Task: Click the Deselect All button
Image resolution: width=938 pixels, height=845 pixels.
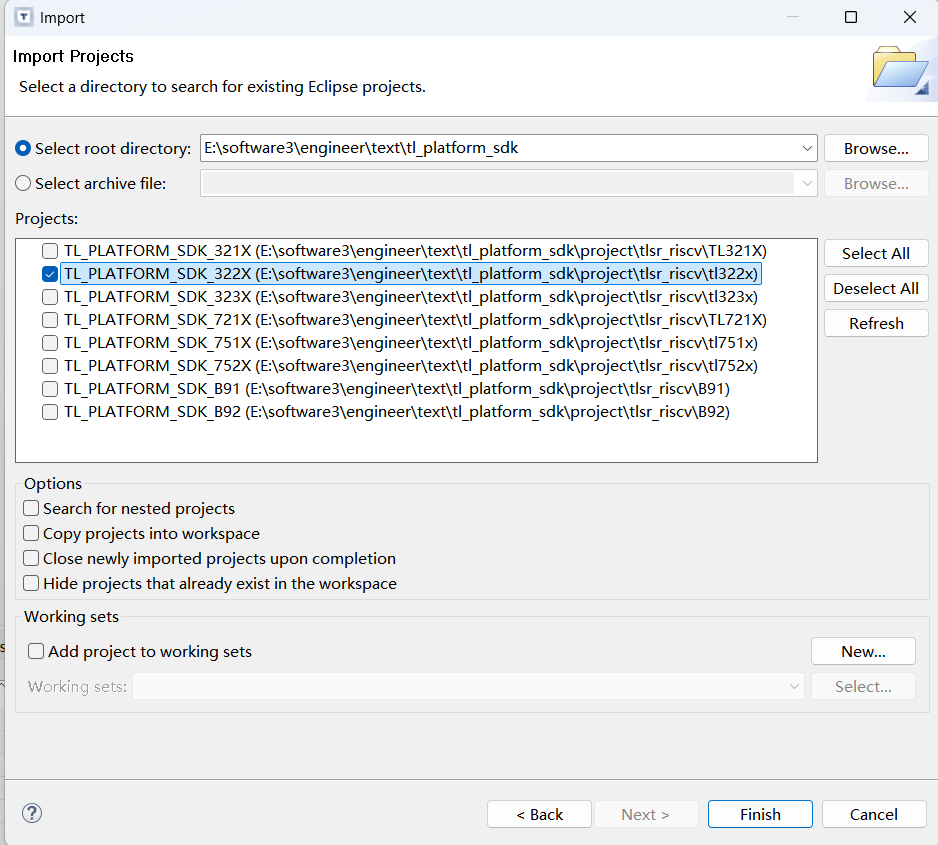Action: point(876,288)
